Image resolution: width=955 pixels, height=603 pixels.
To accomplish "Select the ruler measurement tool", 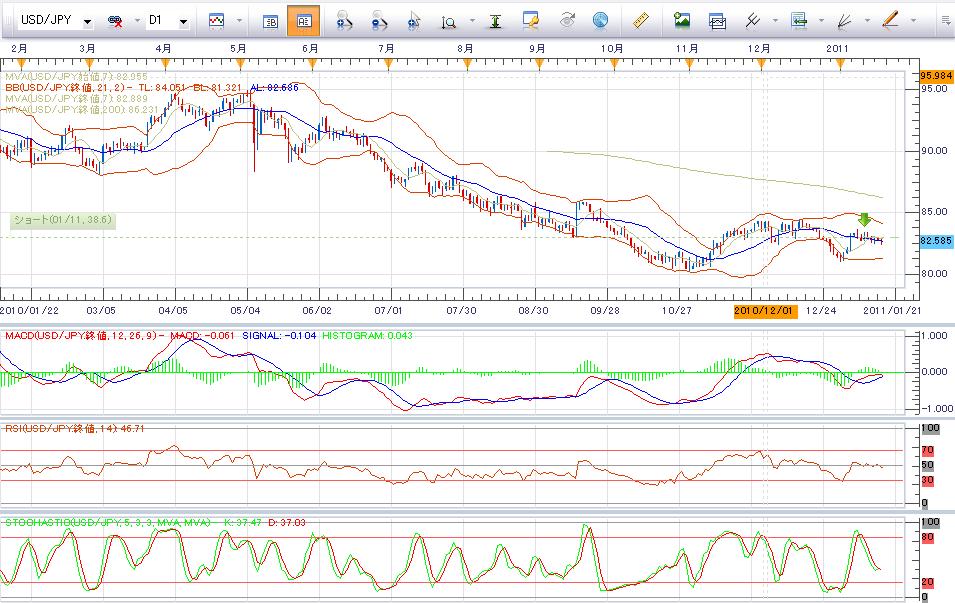I will click(641, 20).
